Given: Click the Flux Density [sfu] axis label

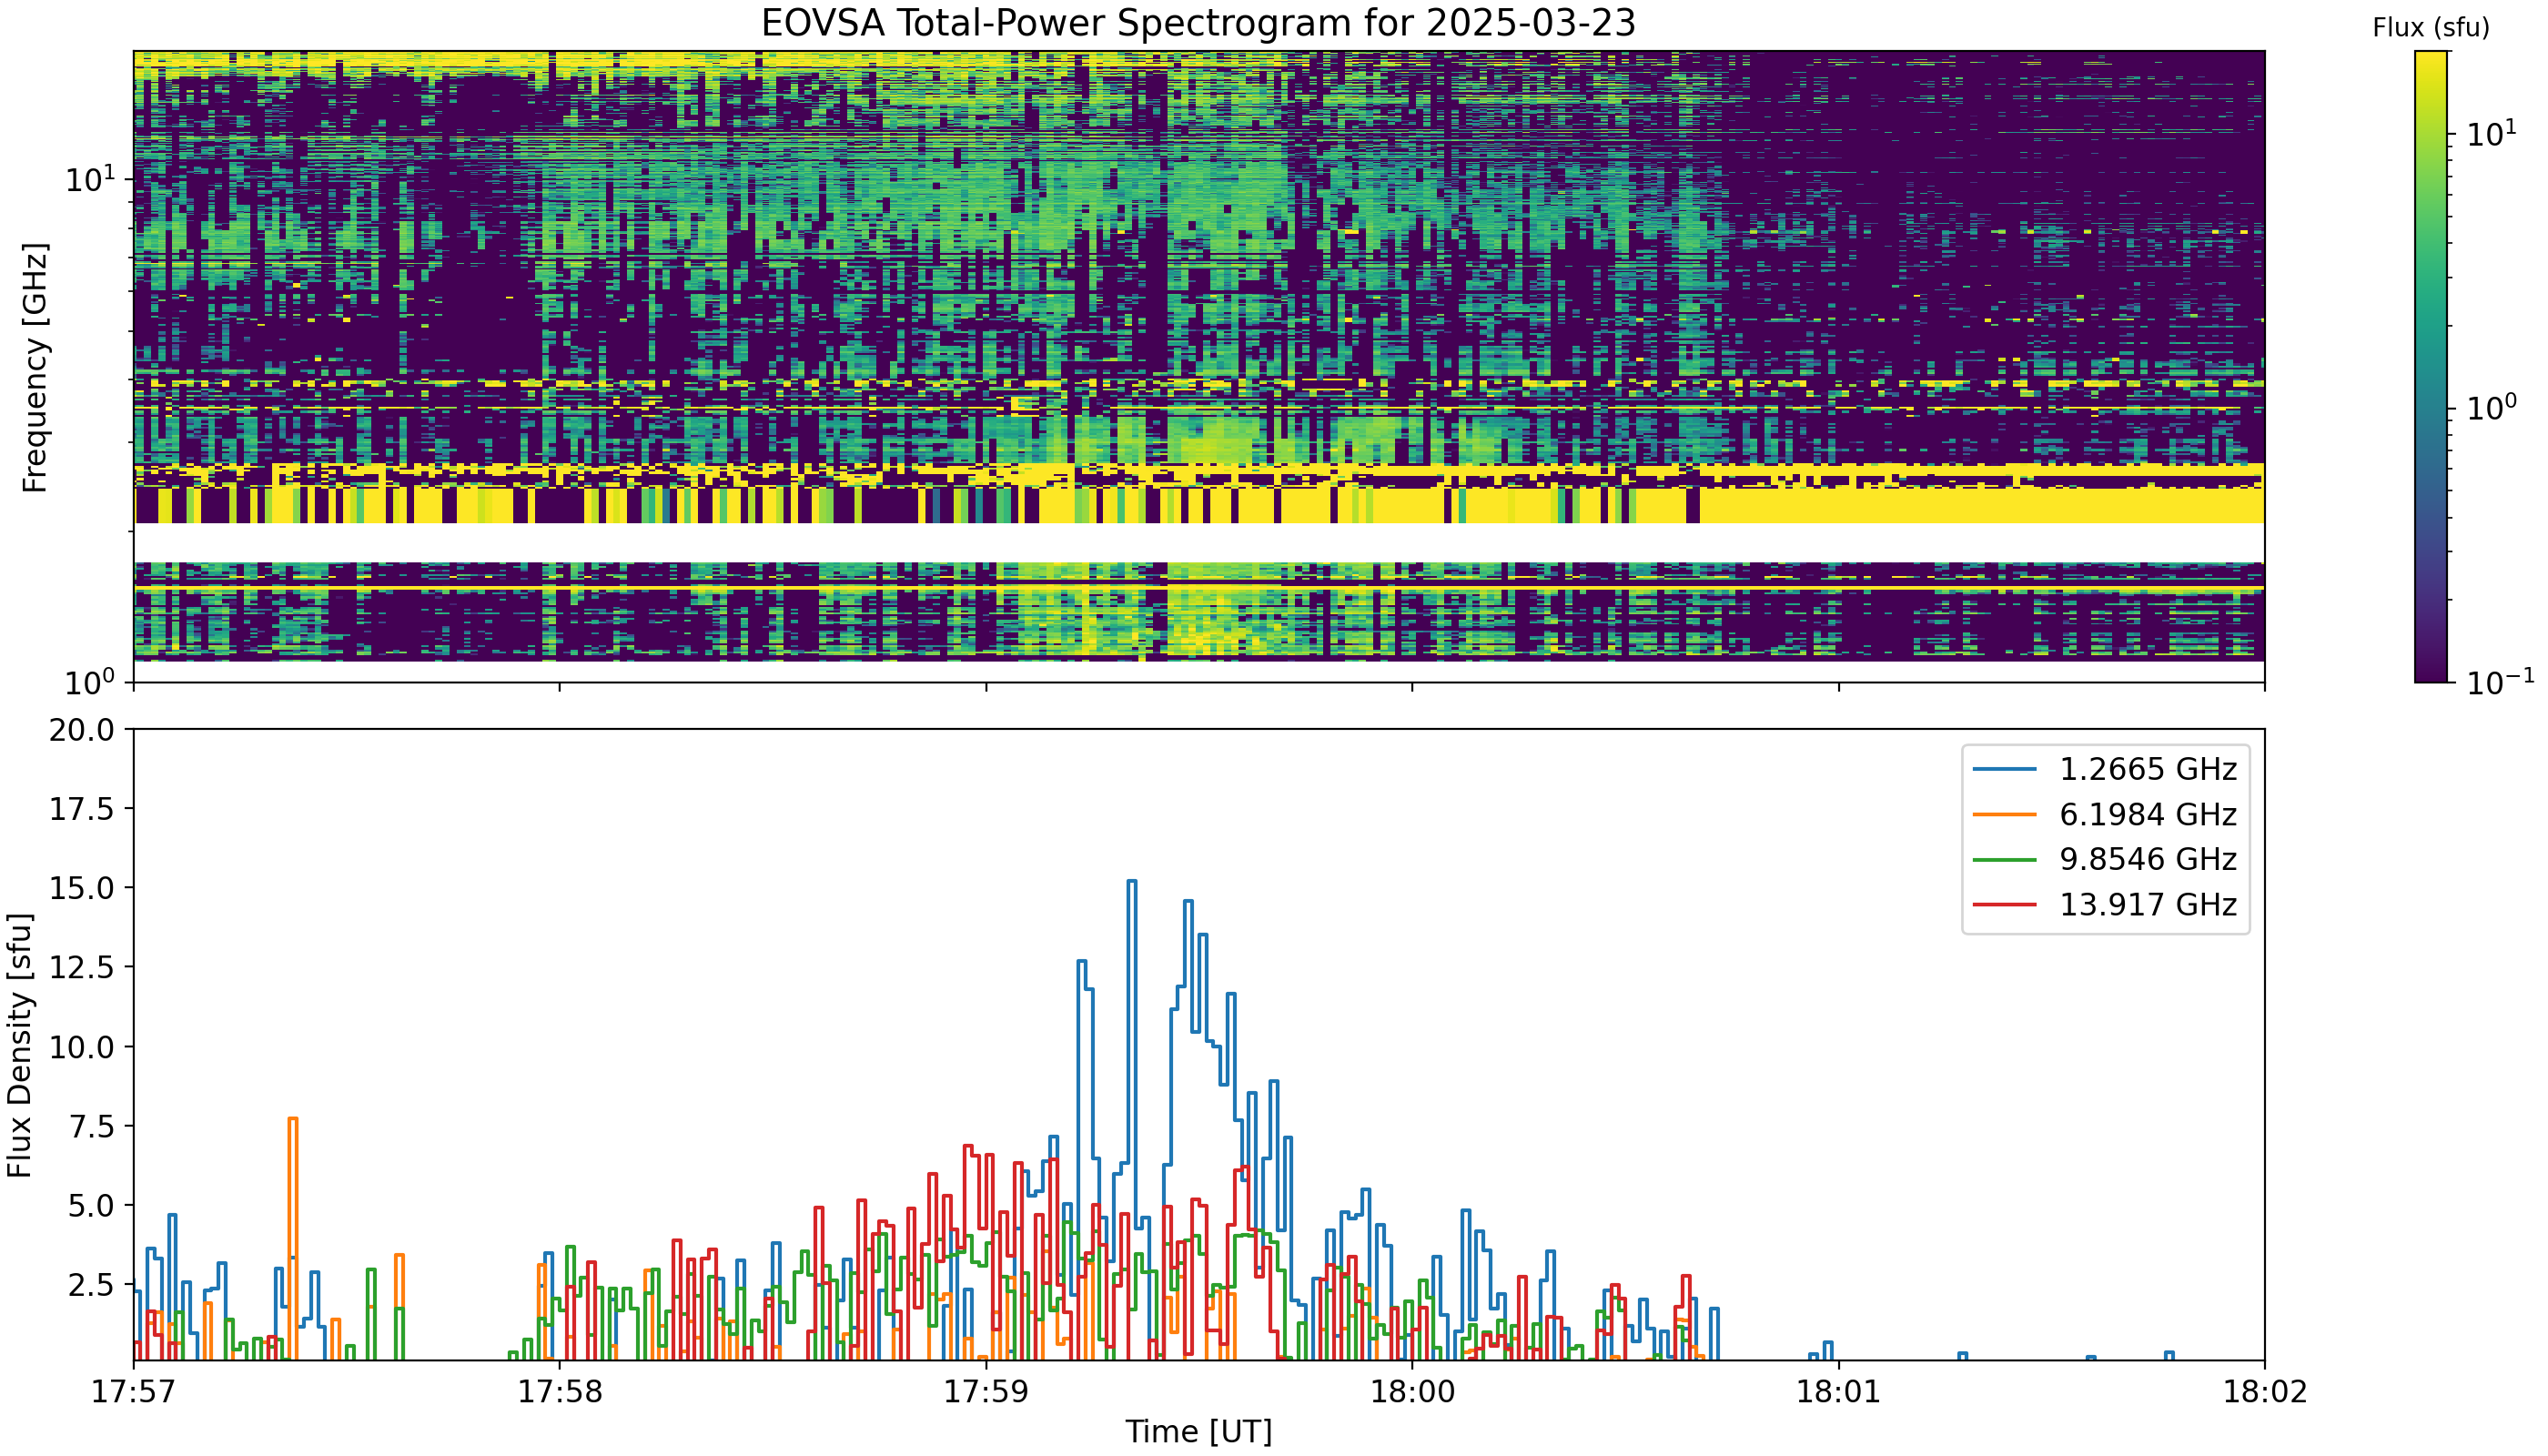Looking at the screenshot, I should [20, 1045].
